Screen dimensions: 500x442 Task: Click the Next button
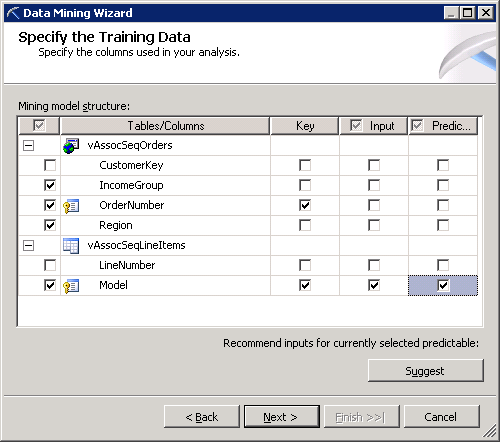(x=282, y=417)
